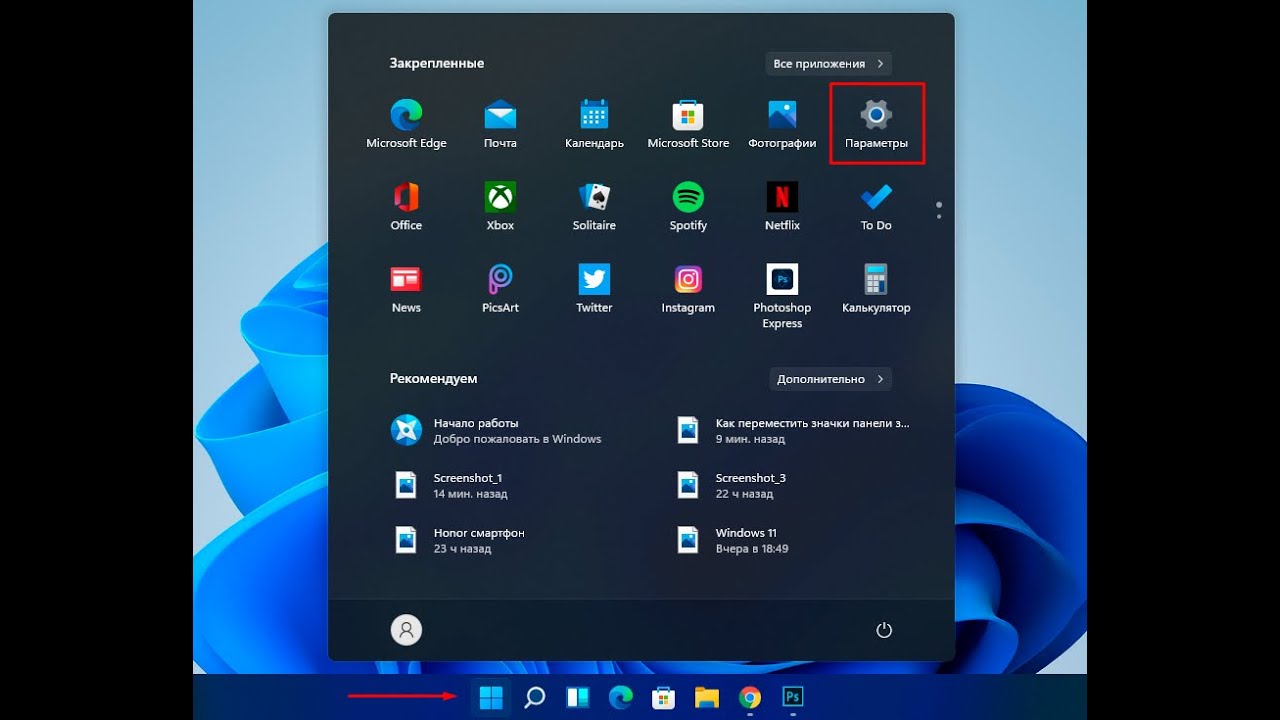Launch the Solitaire game

pyautogui.click(x=594, y=206)
